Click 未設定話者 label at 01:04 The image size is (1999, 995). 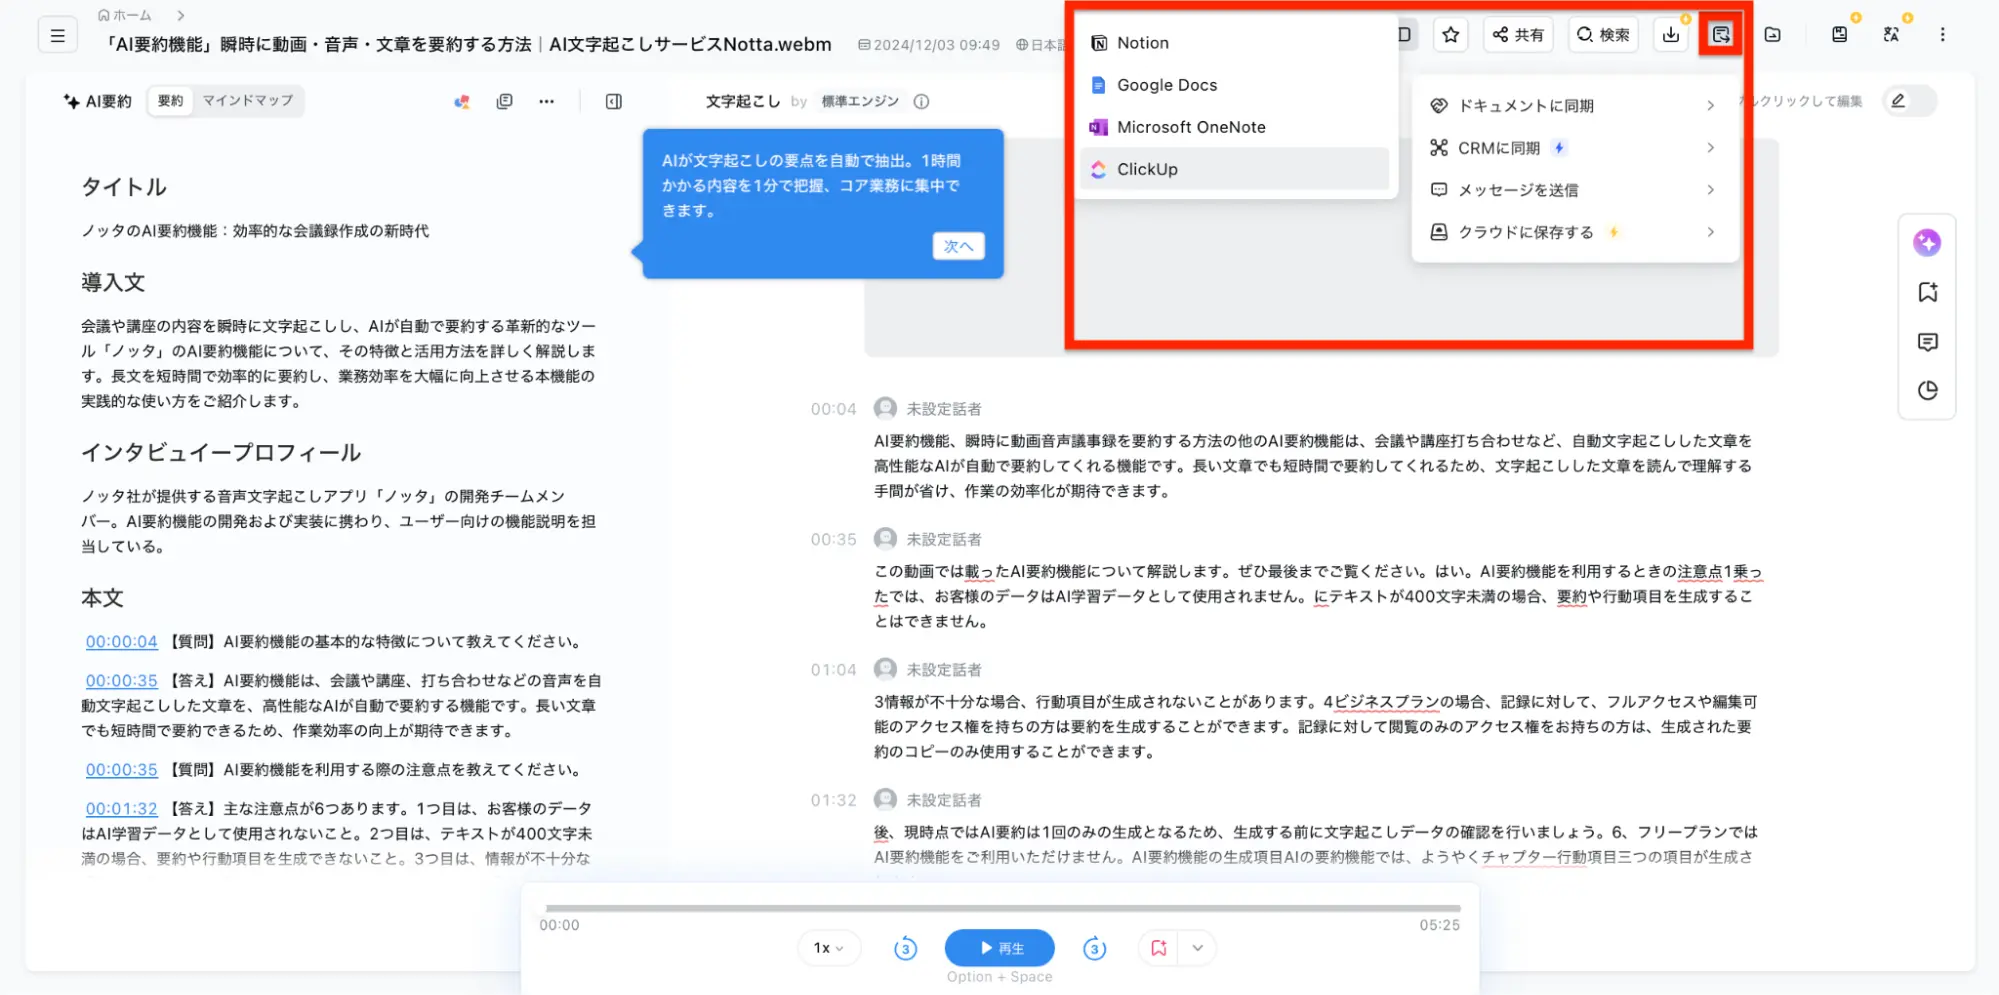click(944, 670)
